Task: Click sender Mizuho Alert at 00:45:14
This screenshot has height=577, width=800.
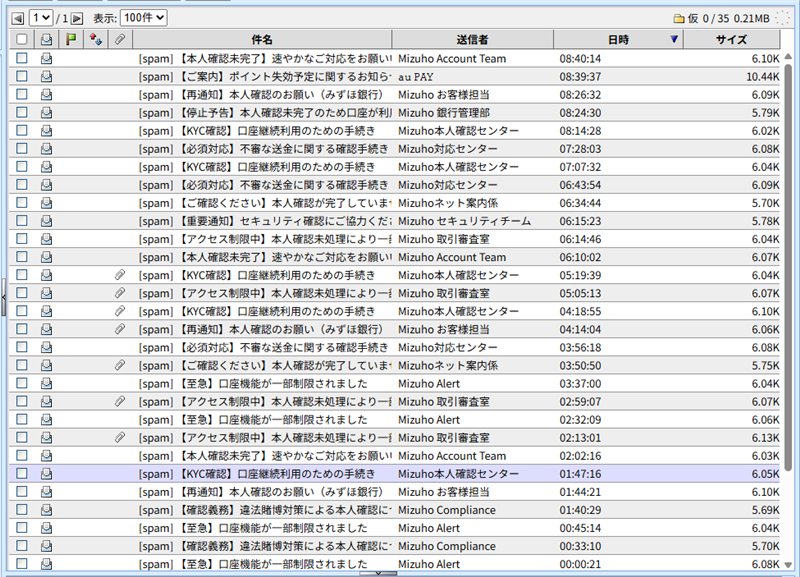Action: (x=429, y=528)
